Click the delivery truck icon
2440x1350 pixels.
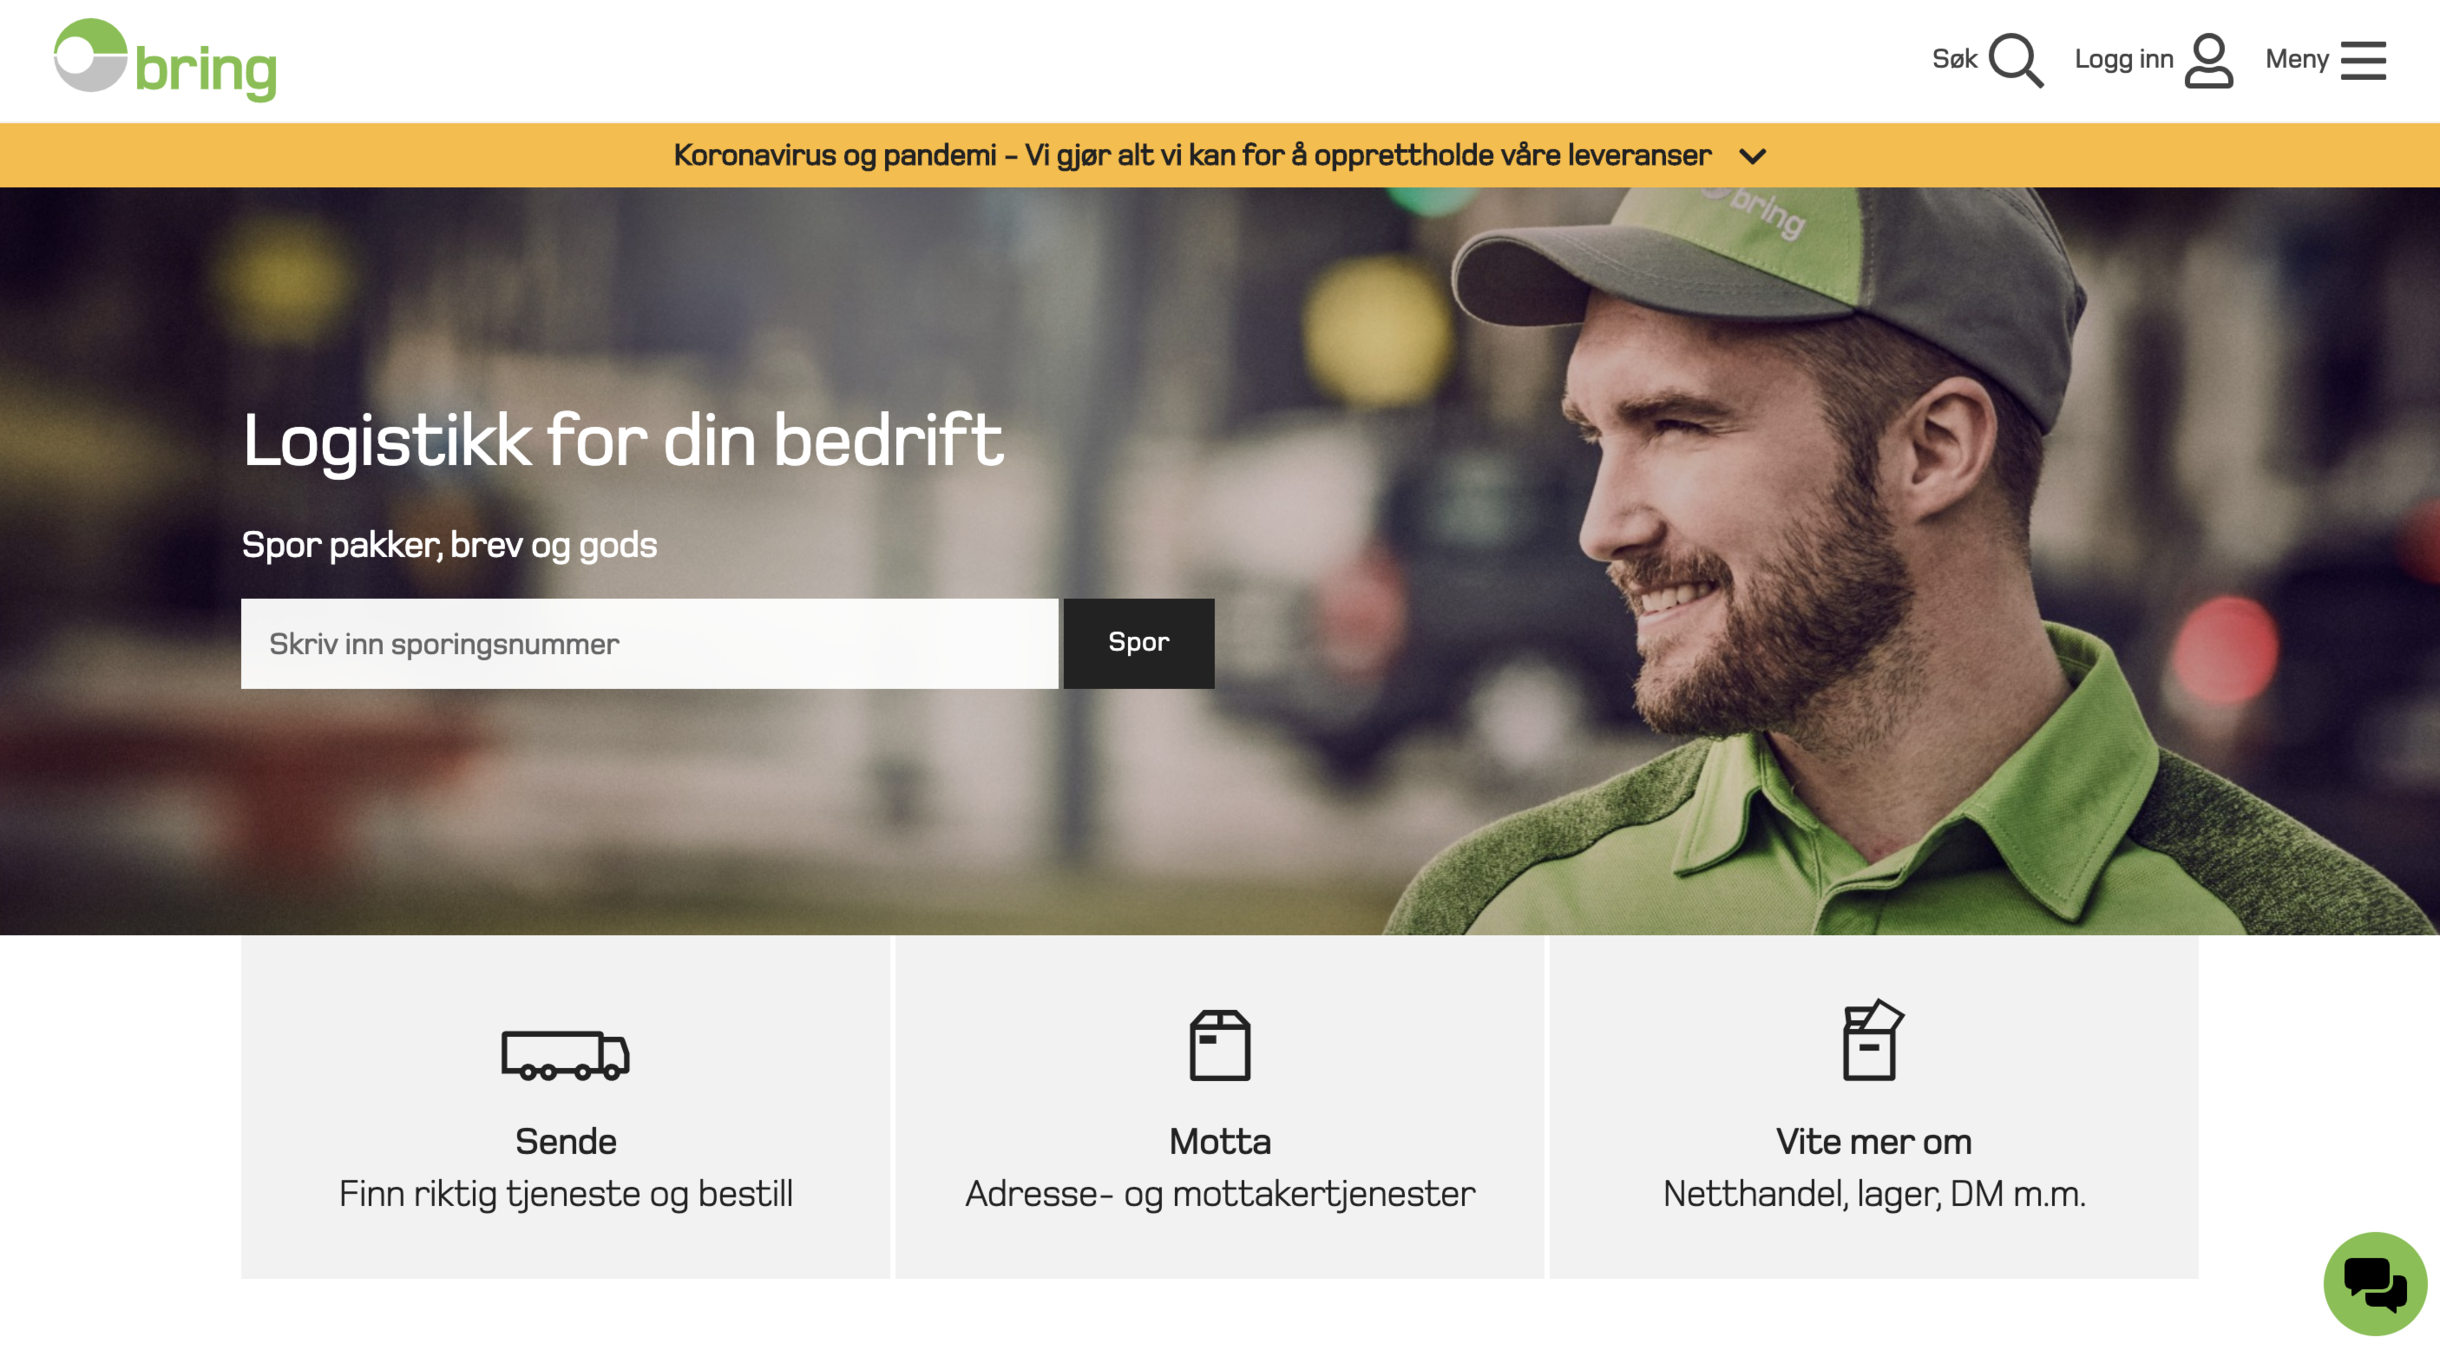coord(565,1054)
